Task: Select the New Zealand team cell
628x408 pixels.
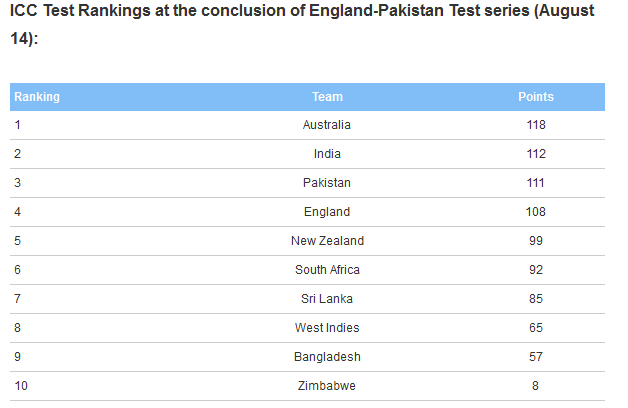Action: (327, 241)
